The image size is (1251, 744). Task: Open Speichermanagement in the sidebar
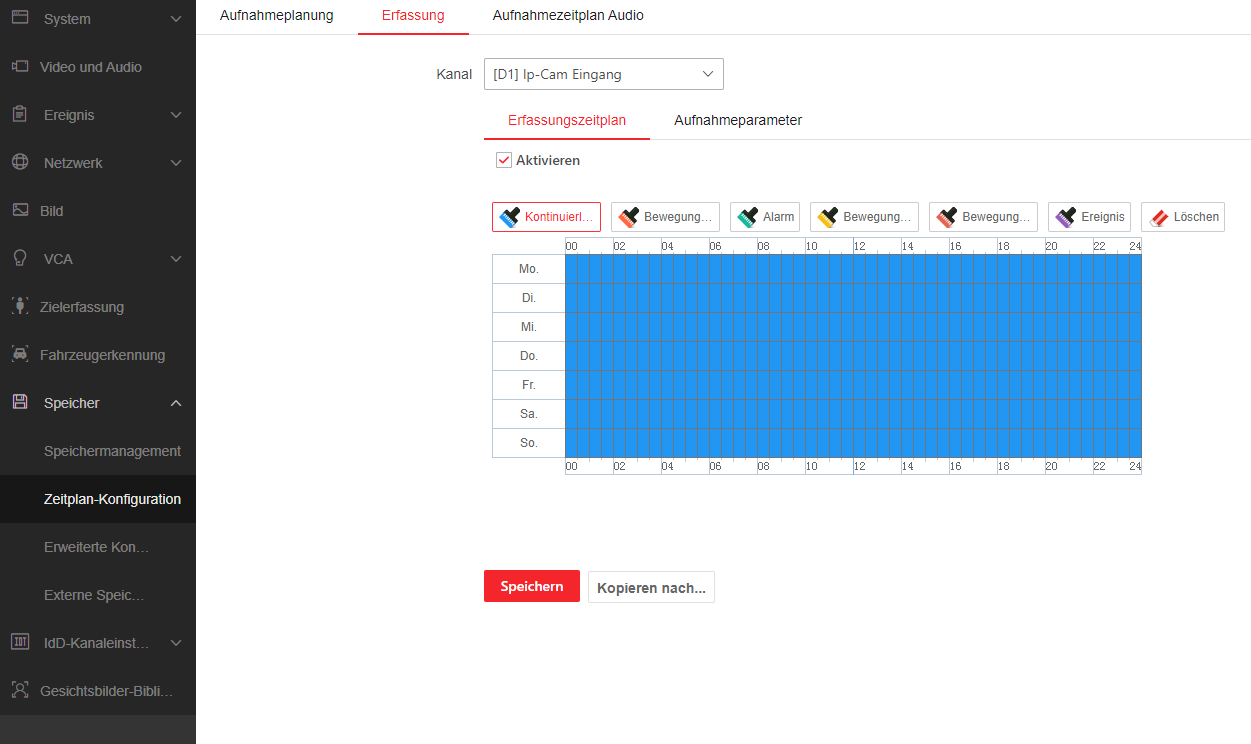pos(112,451)
